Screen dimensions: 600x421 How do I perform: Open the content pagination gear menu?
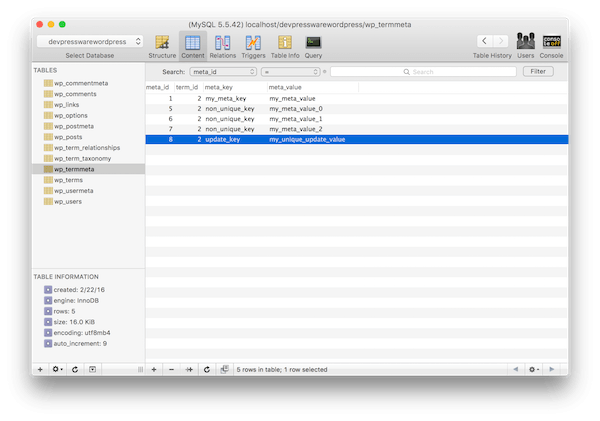point(533,369)
